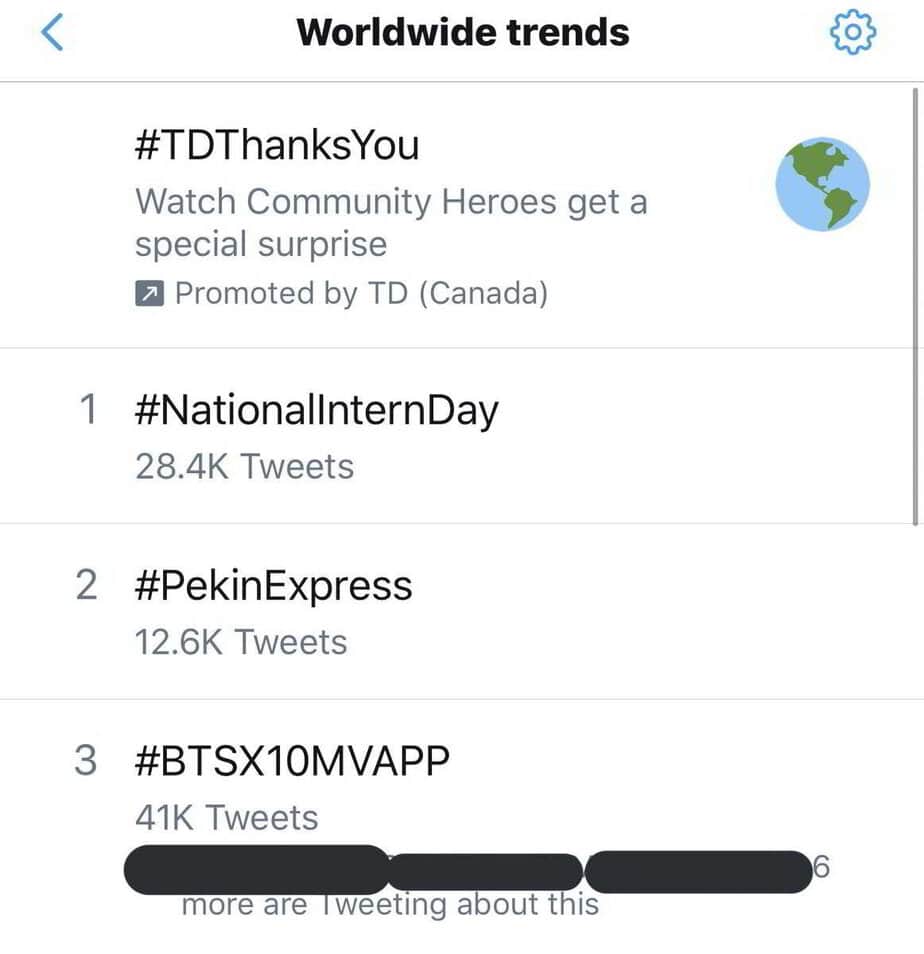Tap rank number 2 beside #PekinExpress
This screenshot has height=954, width=924.
coord(87,586)
